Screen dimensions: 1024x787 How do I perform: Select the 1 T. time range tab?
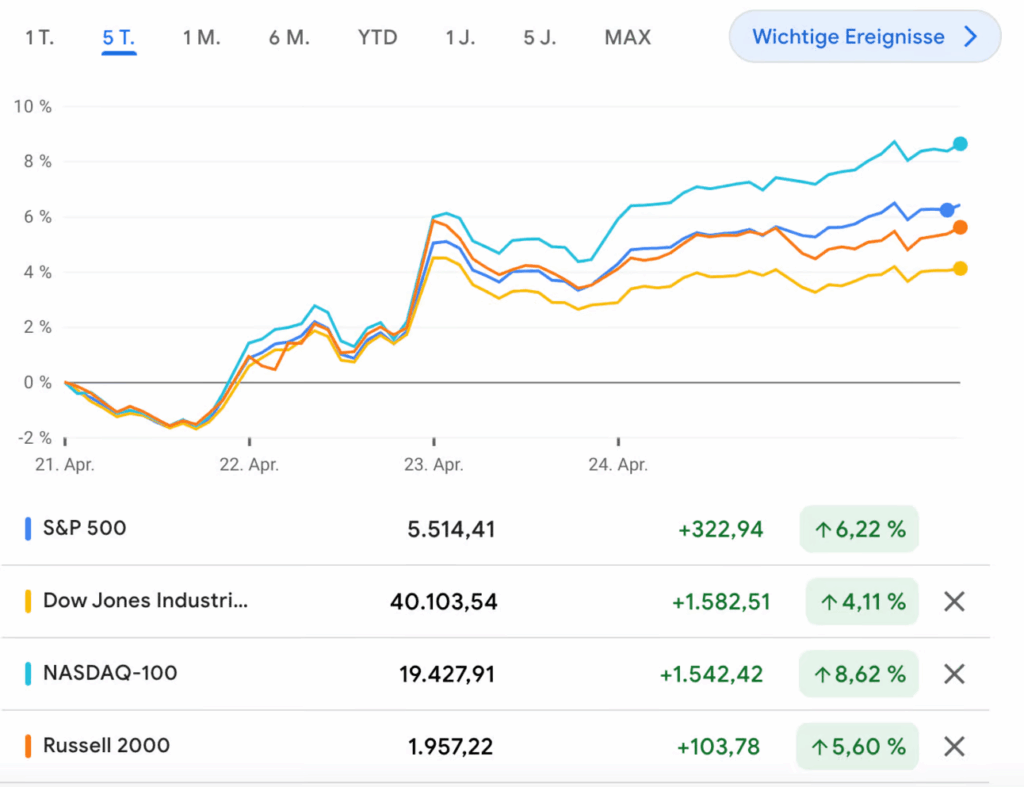(x=40, y=38)
